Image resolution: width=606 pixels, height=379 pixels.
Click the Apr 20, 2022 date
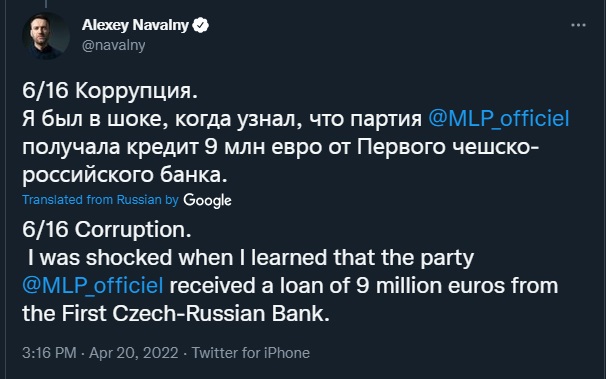click(134, 353)
